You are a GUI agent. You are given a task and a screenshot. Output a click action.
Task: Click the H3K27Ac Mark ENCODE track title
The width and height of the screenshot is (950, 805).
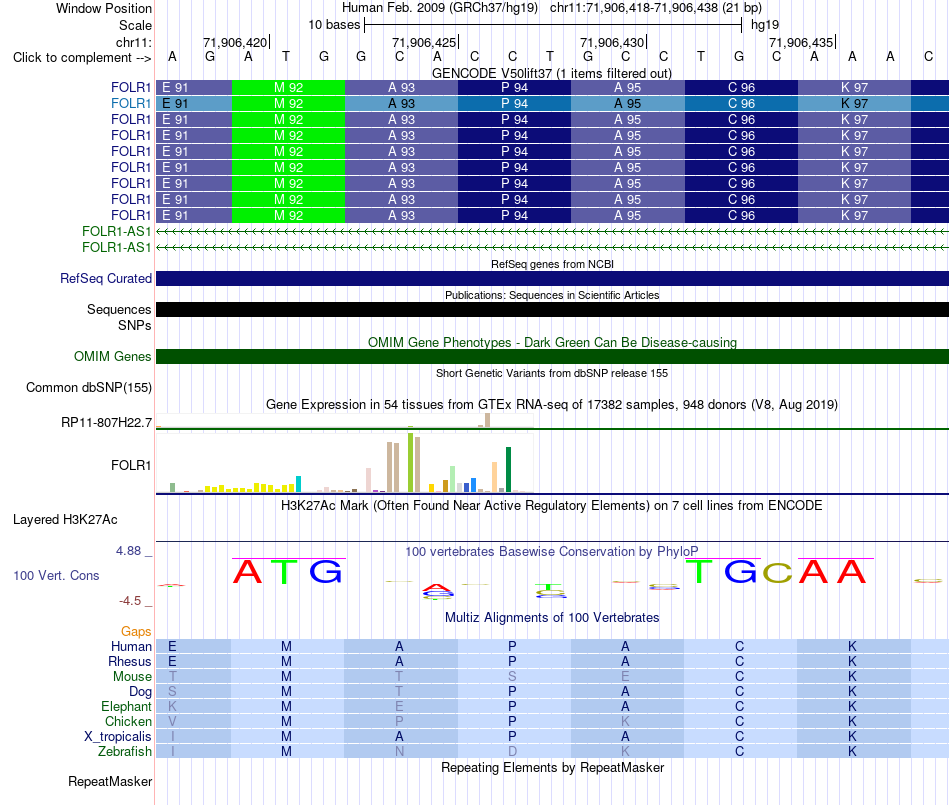(552, 506)
